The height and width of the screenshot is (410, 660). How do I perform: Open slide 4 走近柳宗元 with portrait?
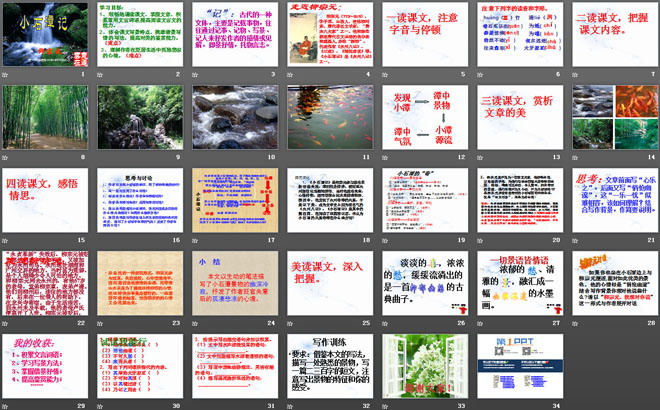(x=330, y=35)
